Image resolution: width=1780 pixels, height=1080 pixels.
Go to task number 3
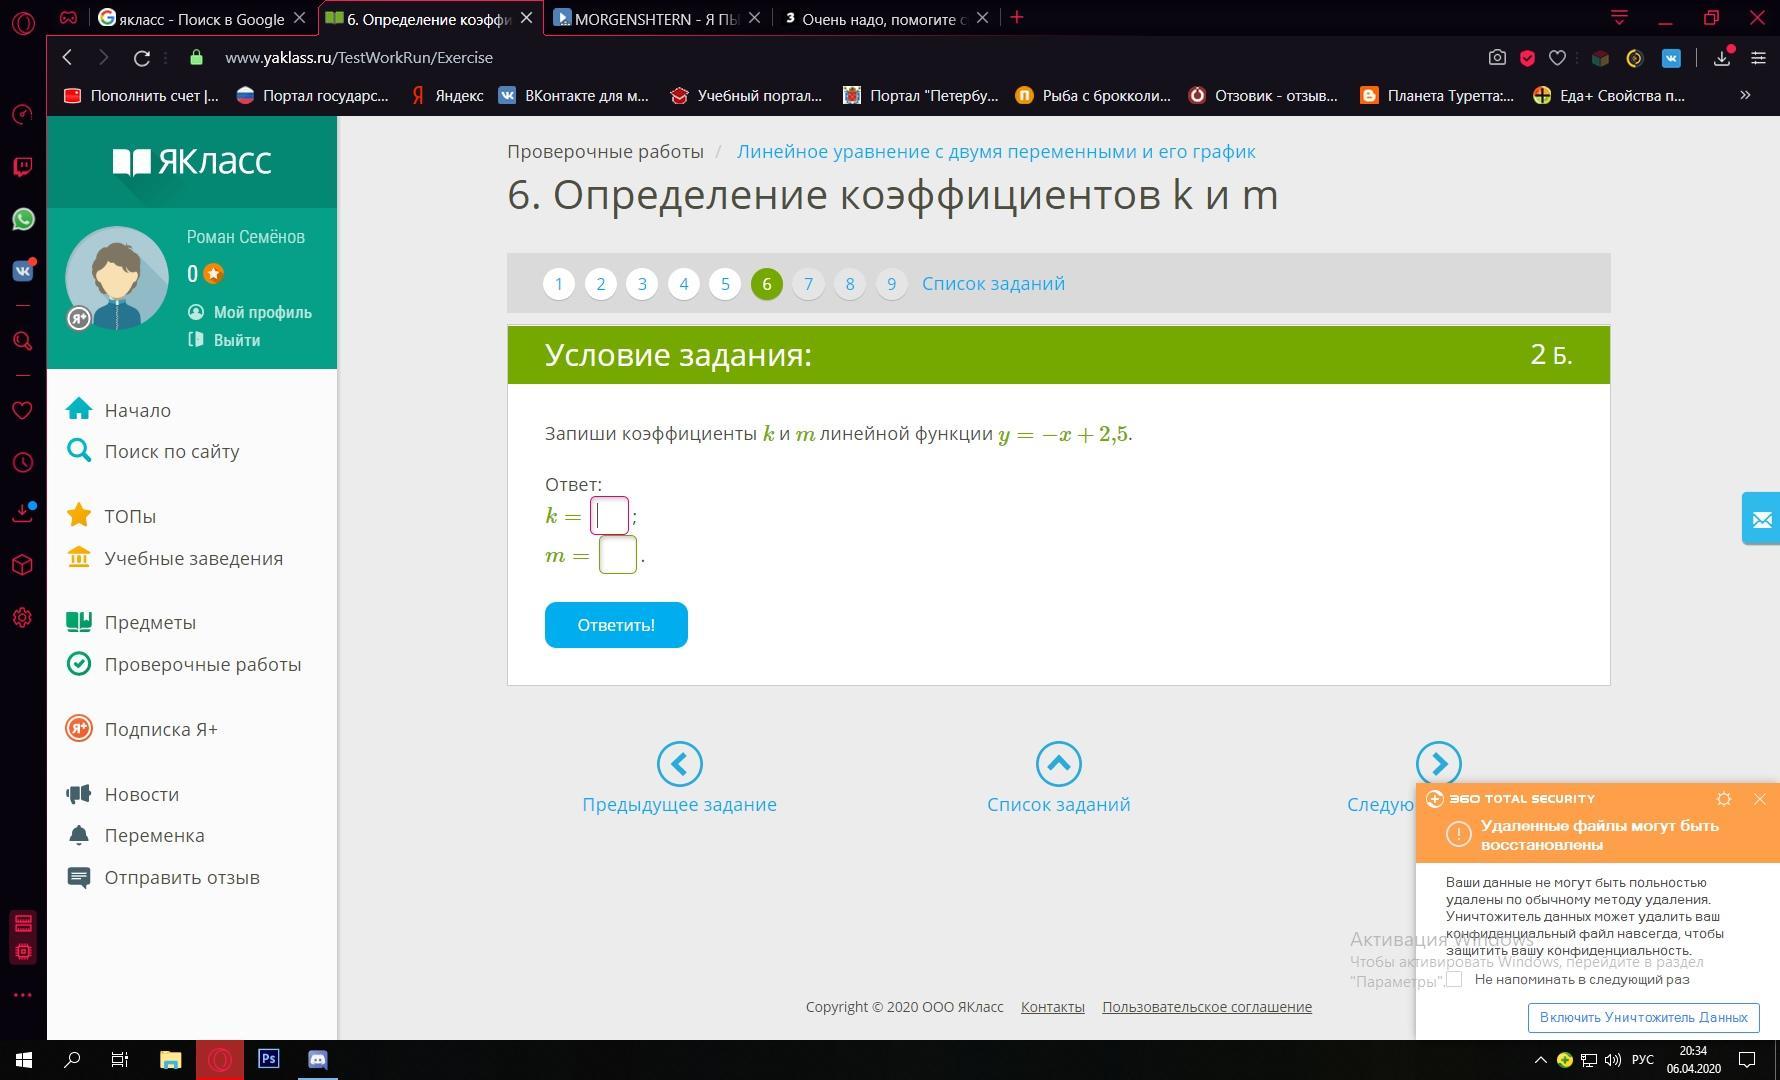point(642,284)
